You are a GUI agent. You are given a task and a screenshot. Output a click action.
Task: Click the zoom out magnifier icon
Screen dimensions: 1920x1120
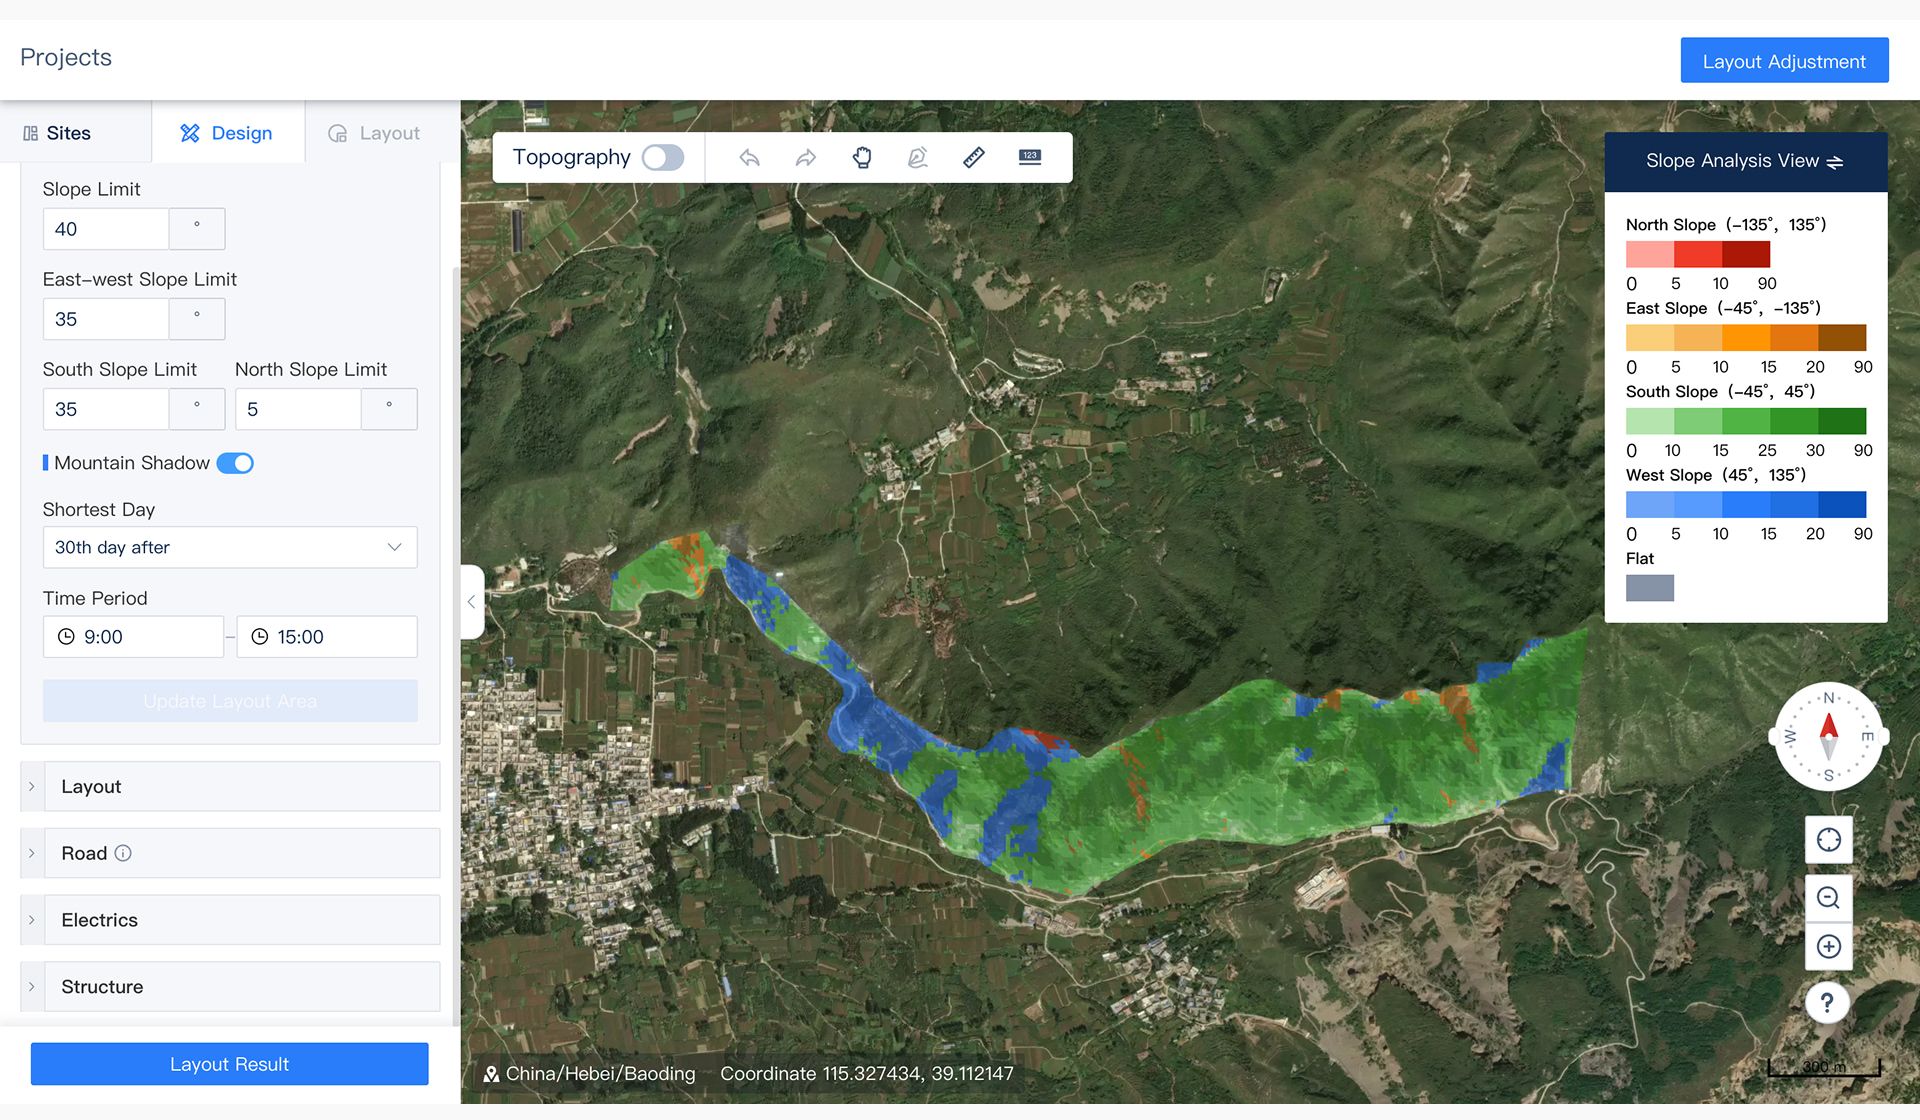point(1828,898)
